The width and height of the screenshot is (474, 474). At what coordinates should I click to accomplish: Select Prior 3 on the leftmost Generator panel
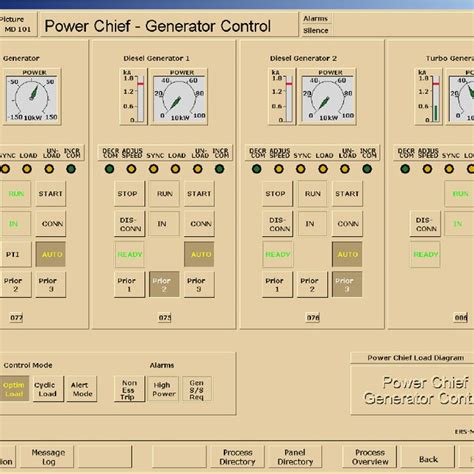click(x=51, y=284)
